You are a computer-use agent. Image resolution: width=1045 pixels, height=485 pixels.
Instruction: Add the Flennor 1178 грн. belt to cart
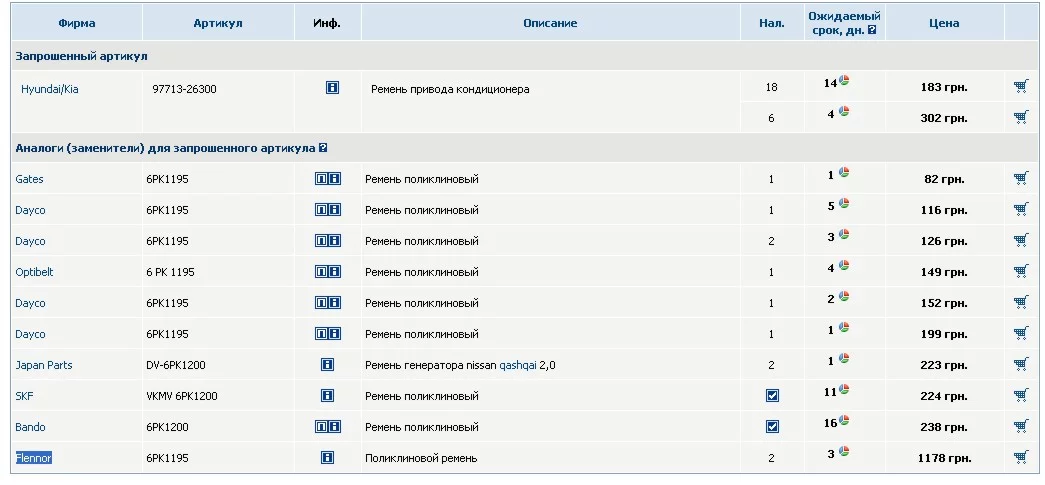pos(1020,457)
